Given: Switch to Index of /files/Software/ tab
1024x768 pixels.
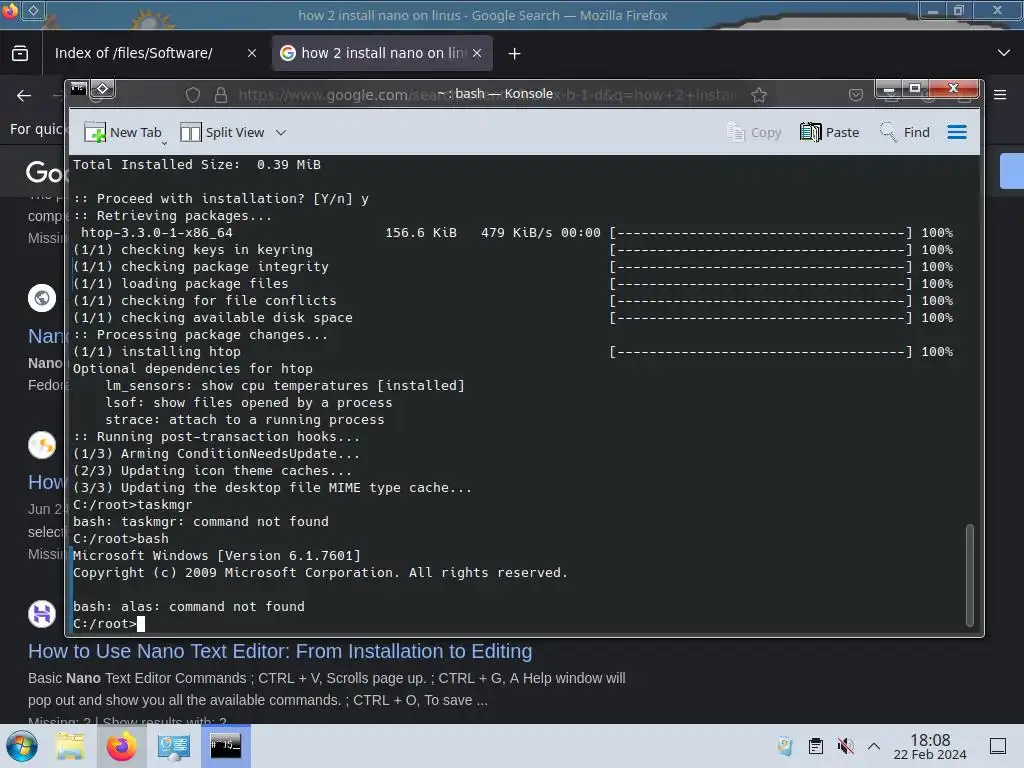Looking at the screenshot, I should coord(133,54).
